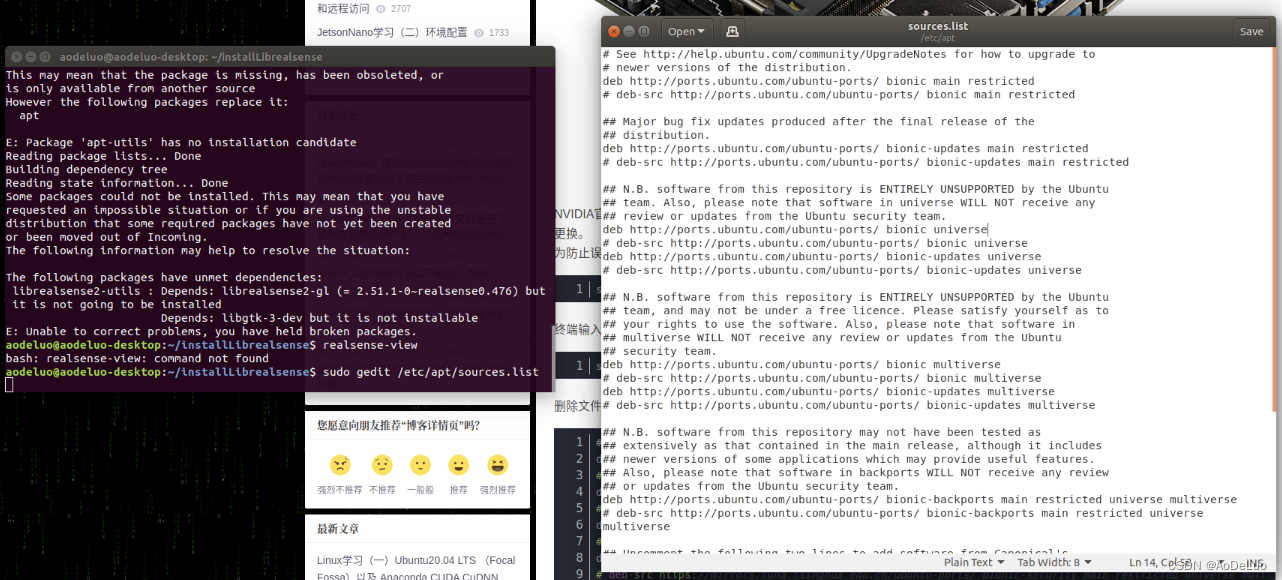Click the 和远程访问 article entry
The height and width of the screenshot is (580, 1282).
[345, 8]
